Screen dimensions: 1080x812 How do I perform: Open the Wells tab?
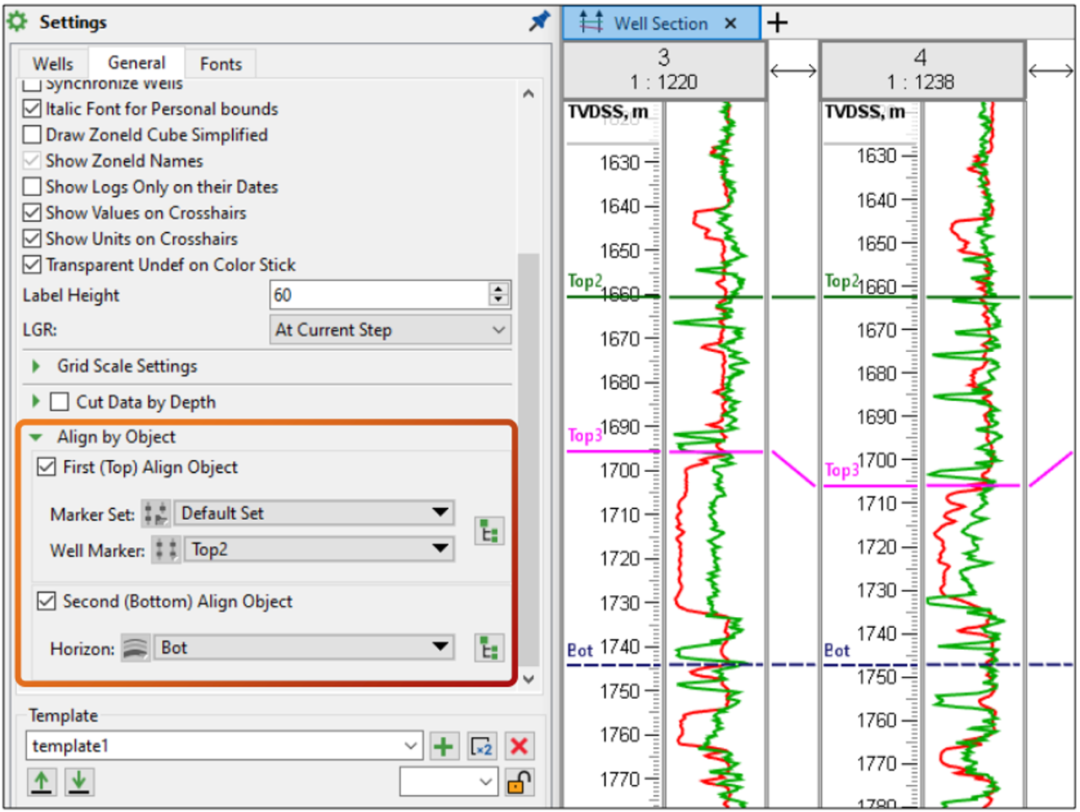click(x=53, y=64)
